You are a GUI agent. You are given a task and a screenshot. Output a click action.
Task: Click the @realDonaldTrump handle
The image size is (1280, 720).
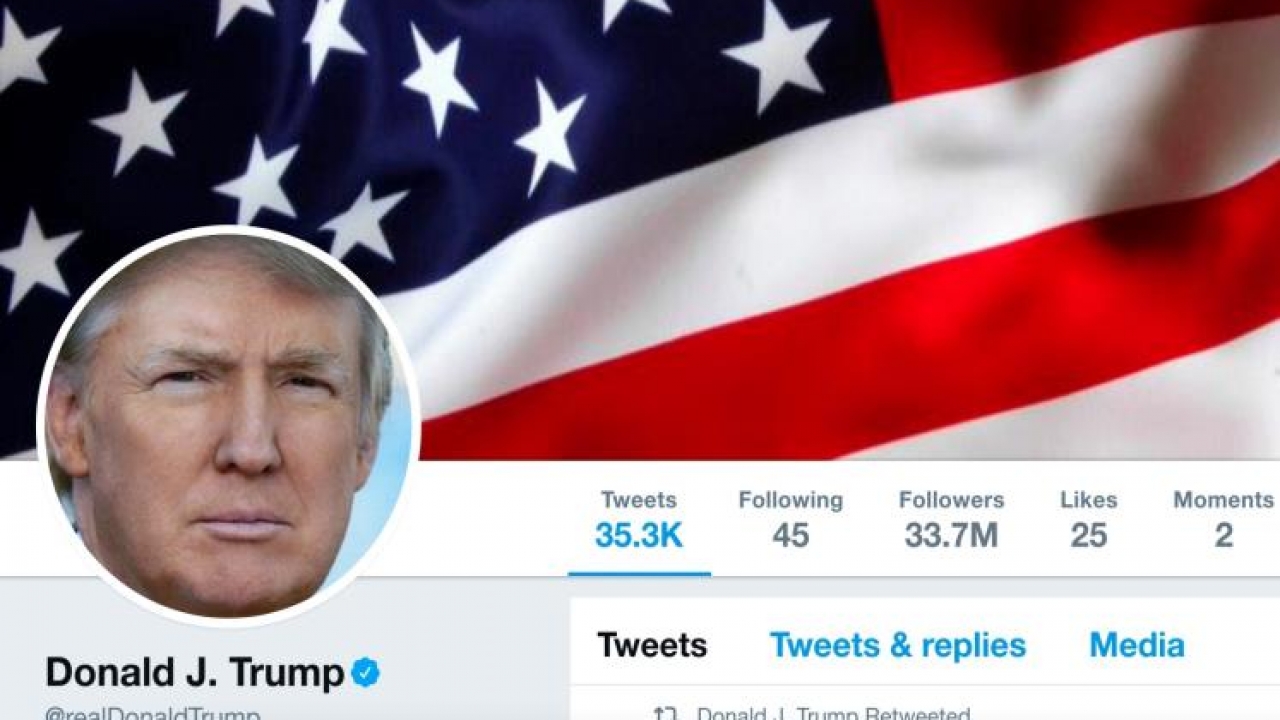[x=153, y=714]
